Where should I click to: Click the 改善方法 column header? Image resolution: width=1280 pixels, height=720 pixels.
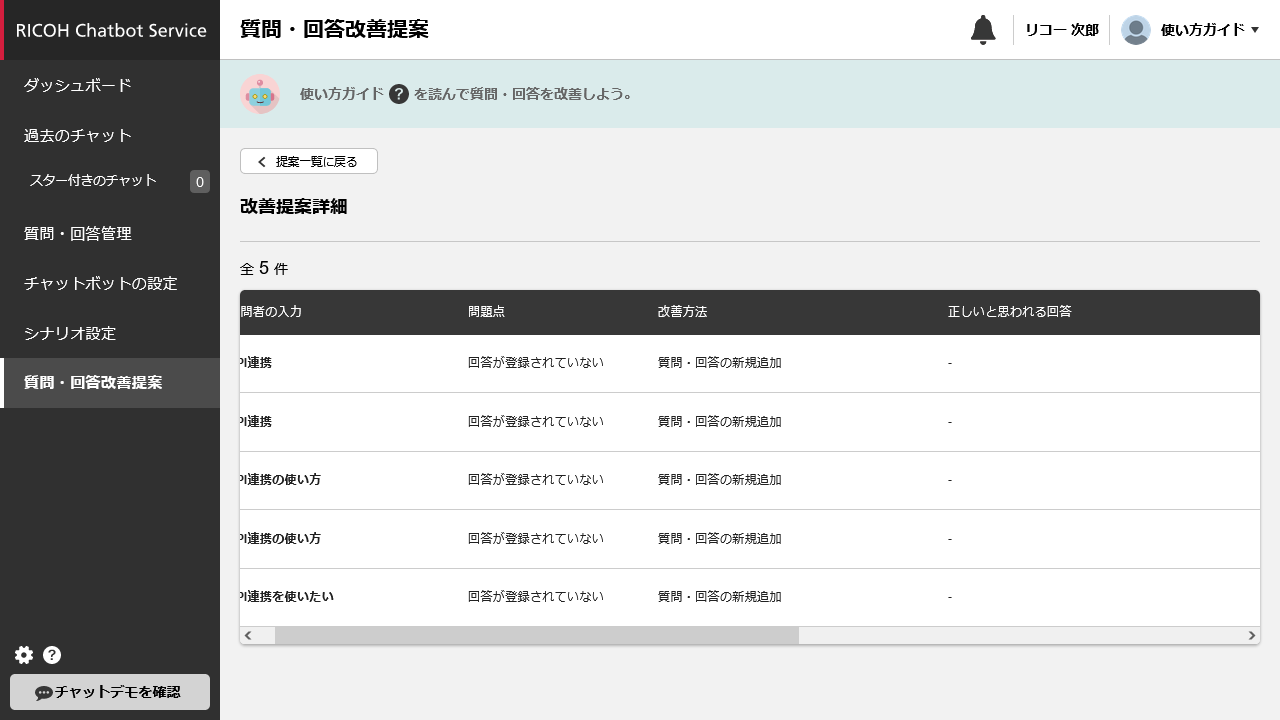(682, 312)
